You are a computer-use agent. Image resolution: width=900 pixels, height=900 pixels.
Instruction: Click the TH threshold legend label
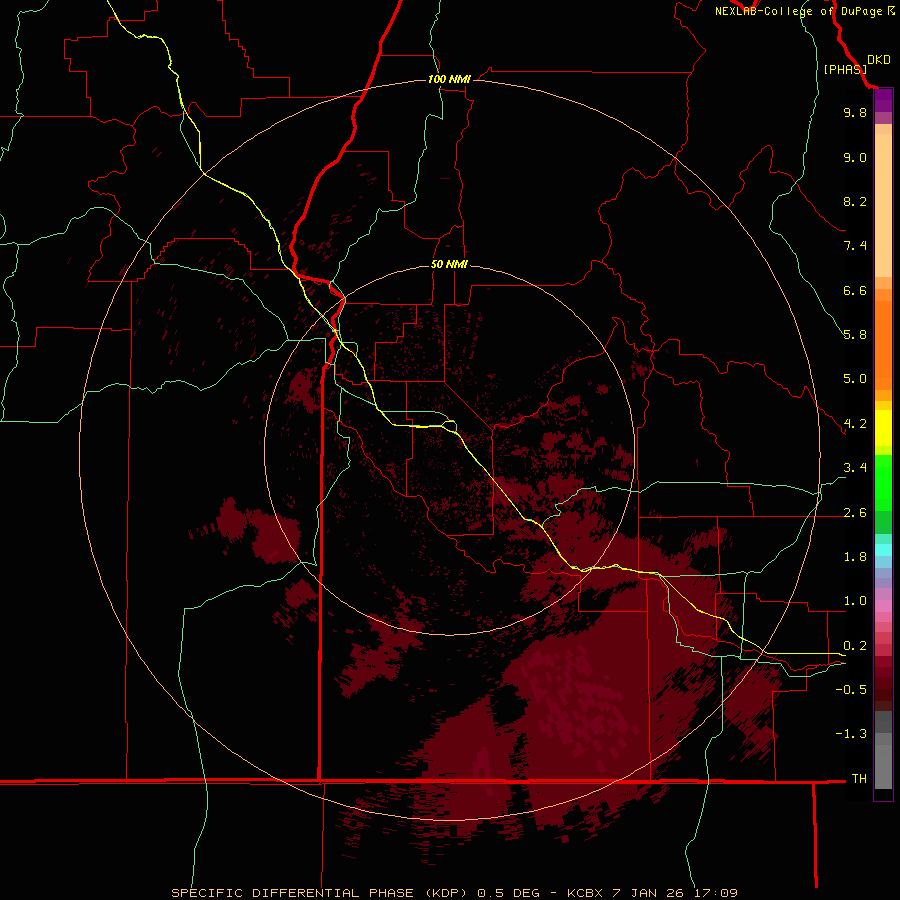tap(859, 779)
